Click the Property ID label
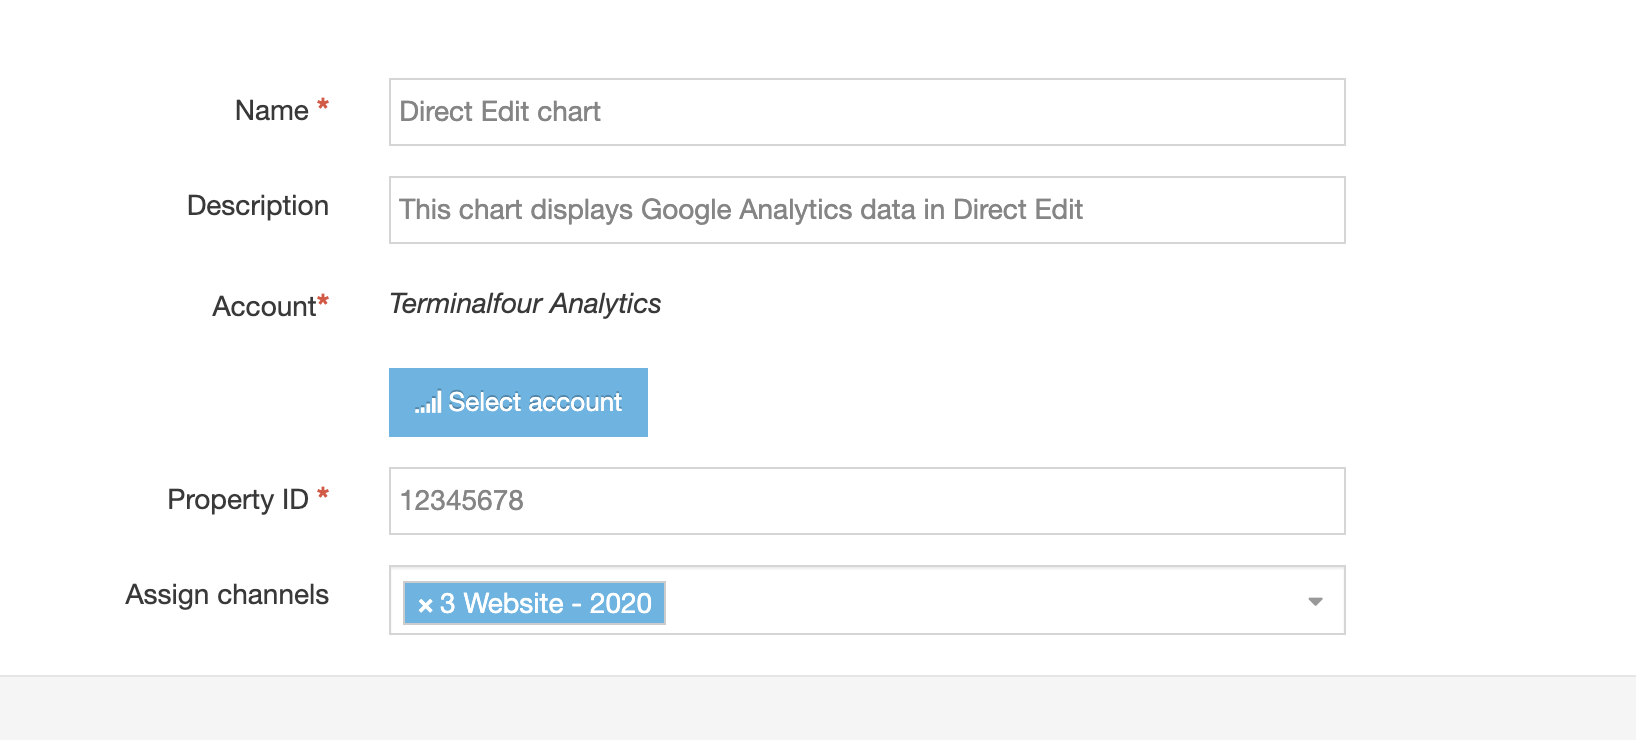1636x740 pixels. click(x=238, y=500)
